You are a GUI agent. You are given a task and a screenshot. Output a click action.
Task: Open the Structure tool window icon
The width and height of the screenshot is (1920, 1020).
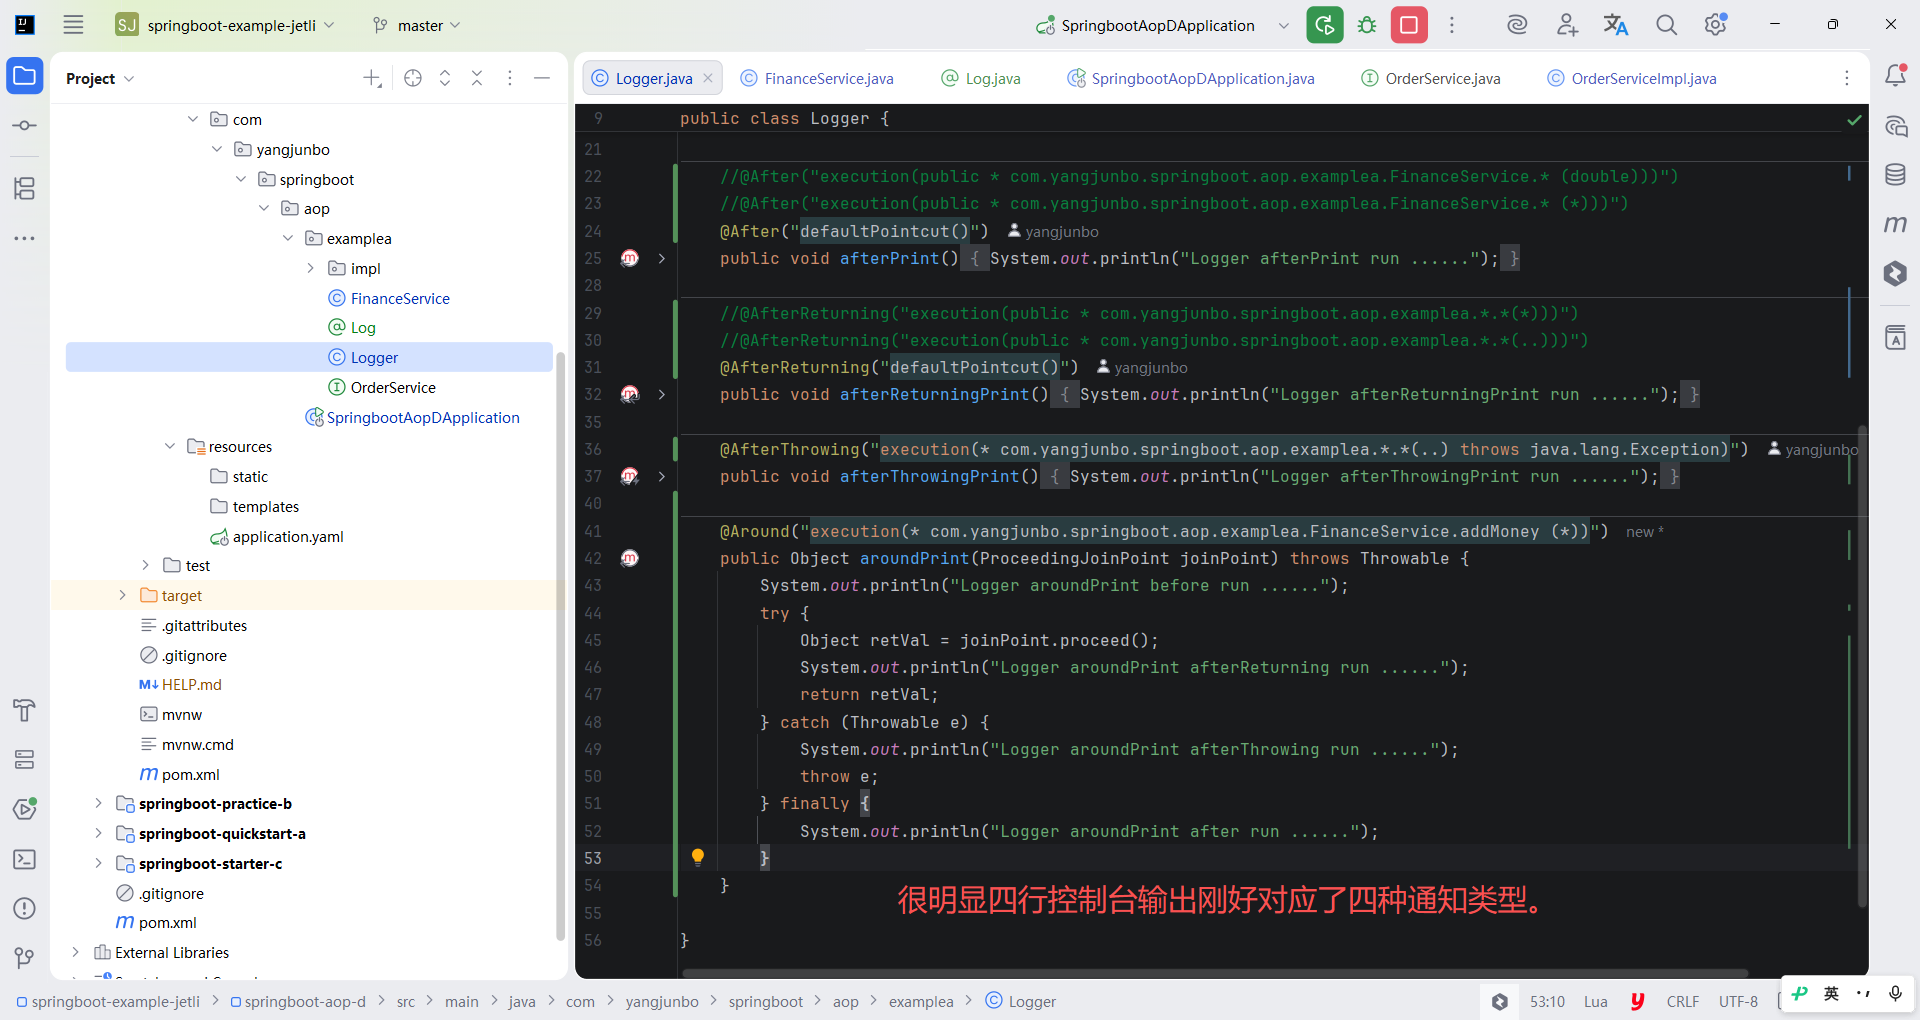tap(25, 188)
